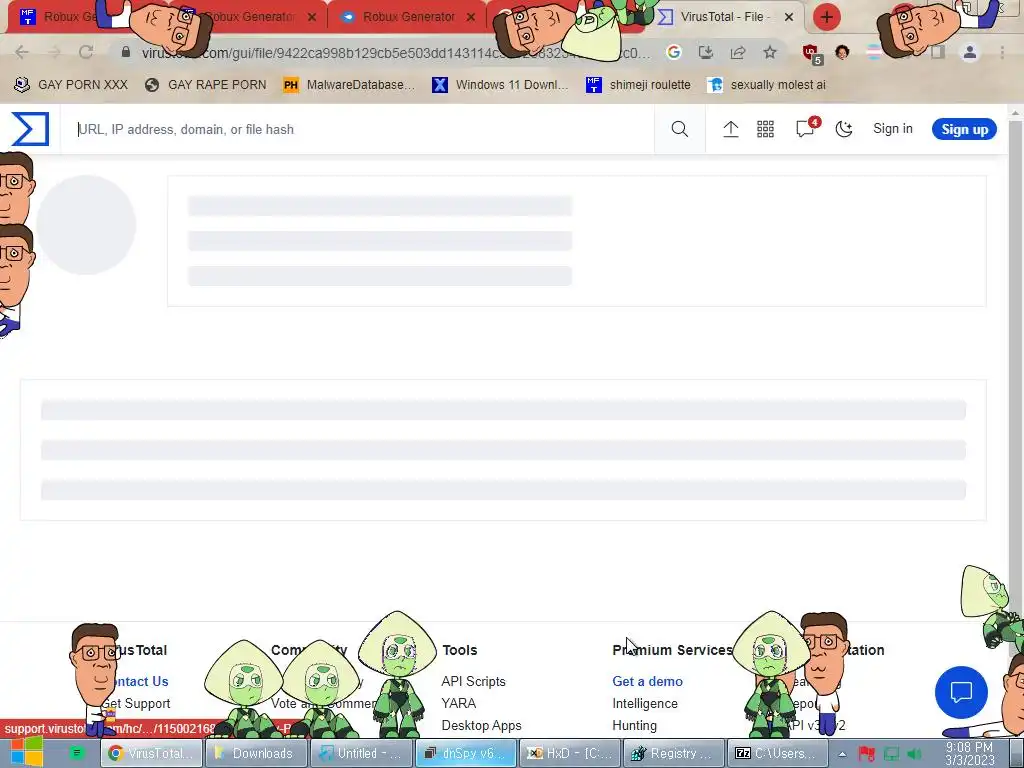
Task: Click the red flag tray icon
Action: pyautogui.click(x=867, y=754)
